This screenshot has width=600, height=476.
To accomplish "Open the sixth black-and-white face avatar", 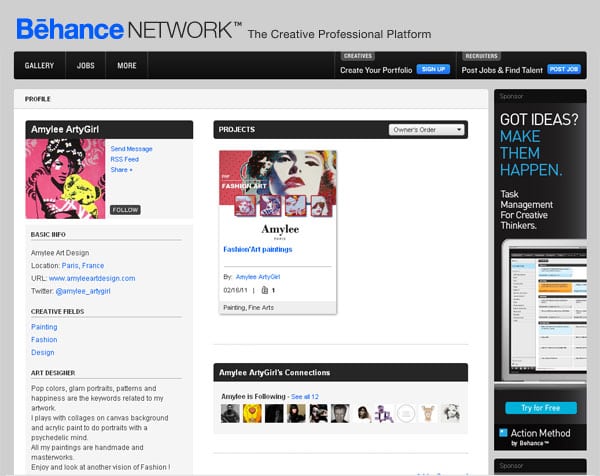I will click(340, 414).
